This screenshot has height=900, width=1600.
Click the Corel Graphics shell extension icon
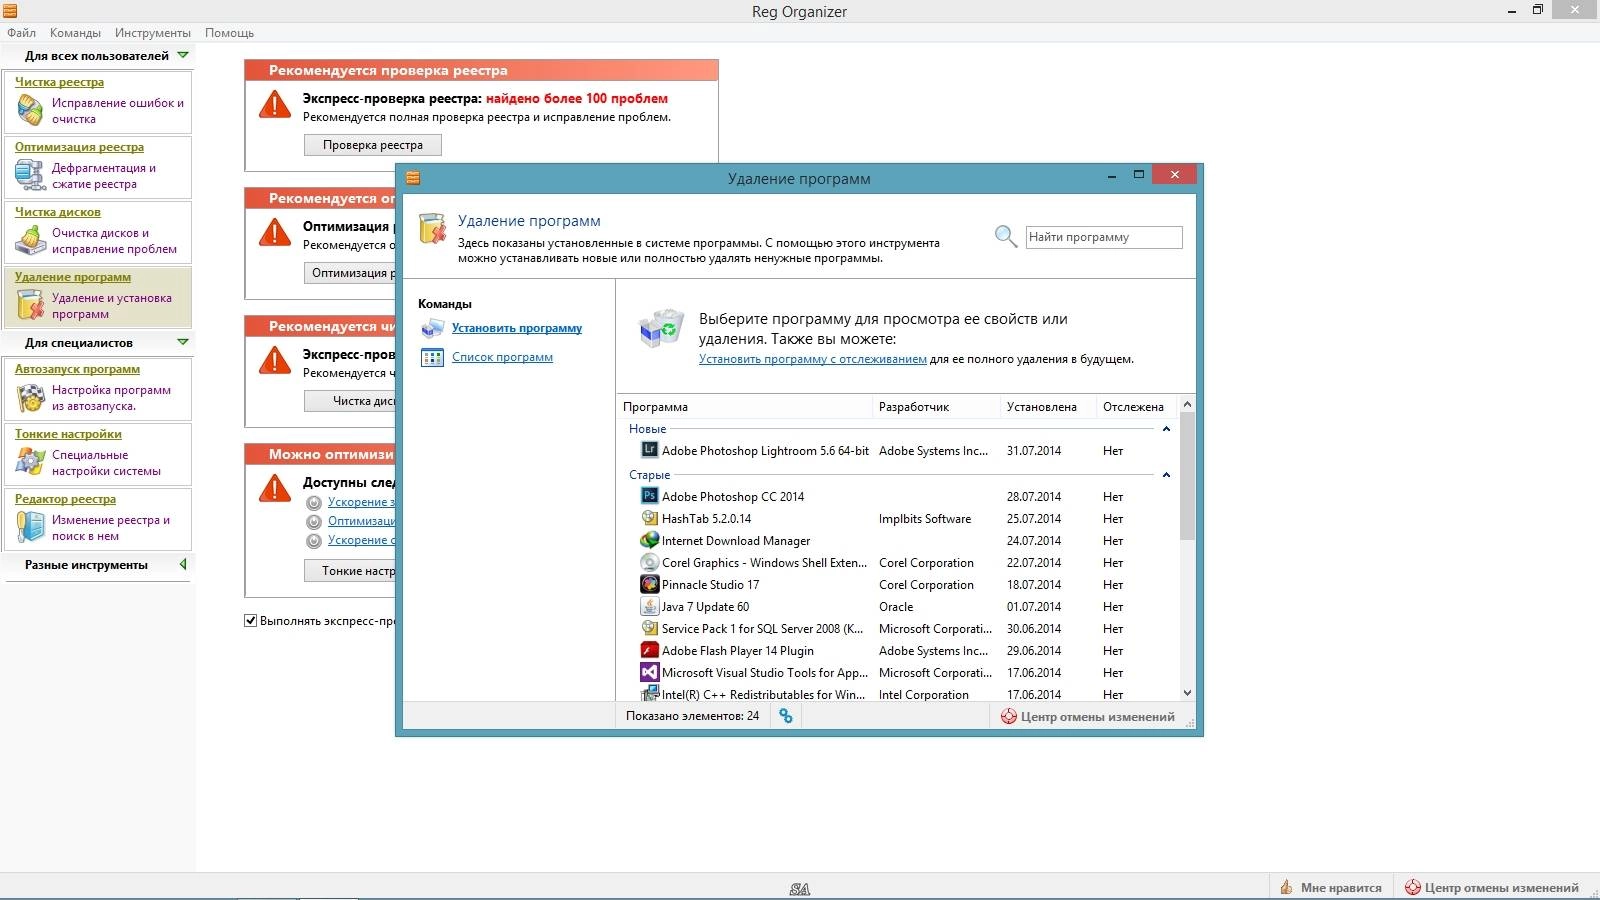click(x=649, y=562)
